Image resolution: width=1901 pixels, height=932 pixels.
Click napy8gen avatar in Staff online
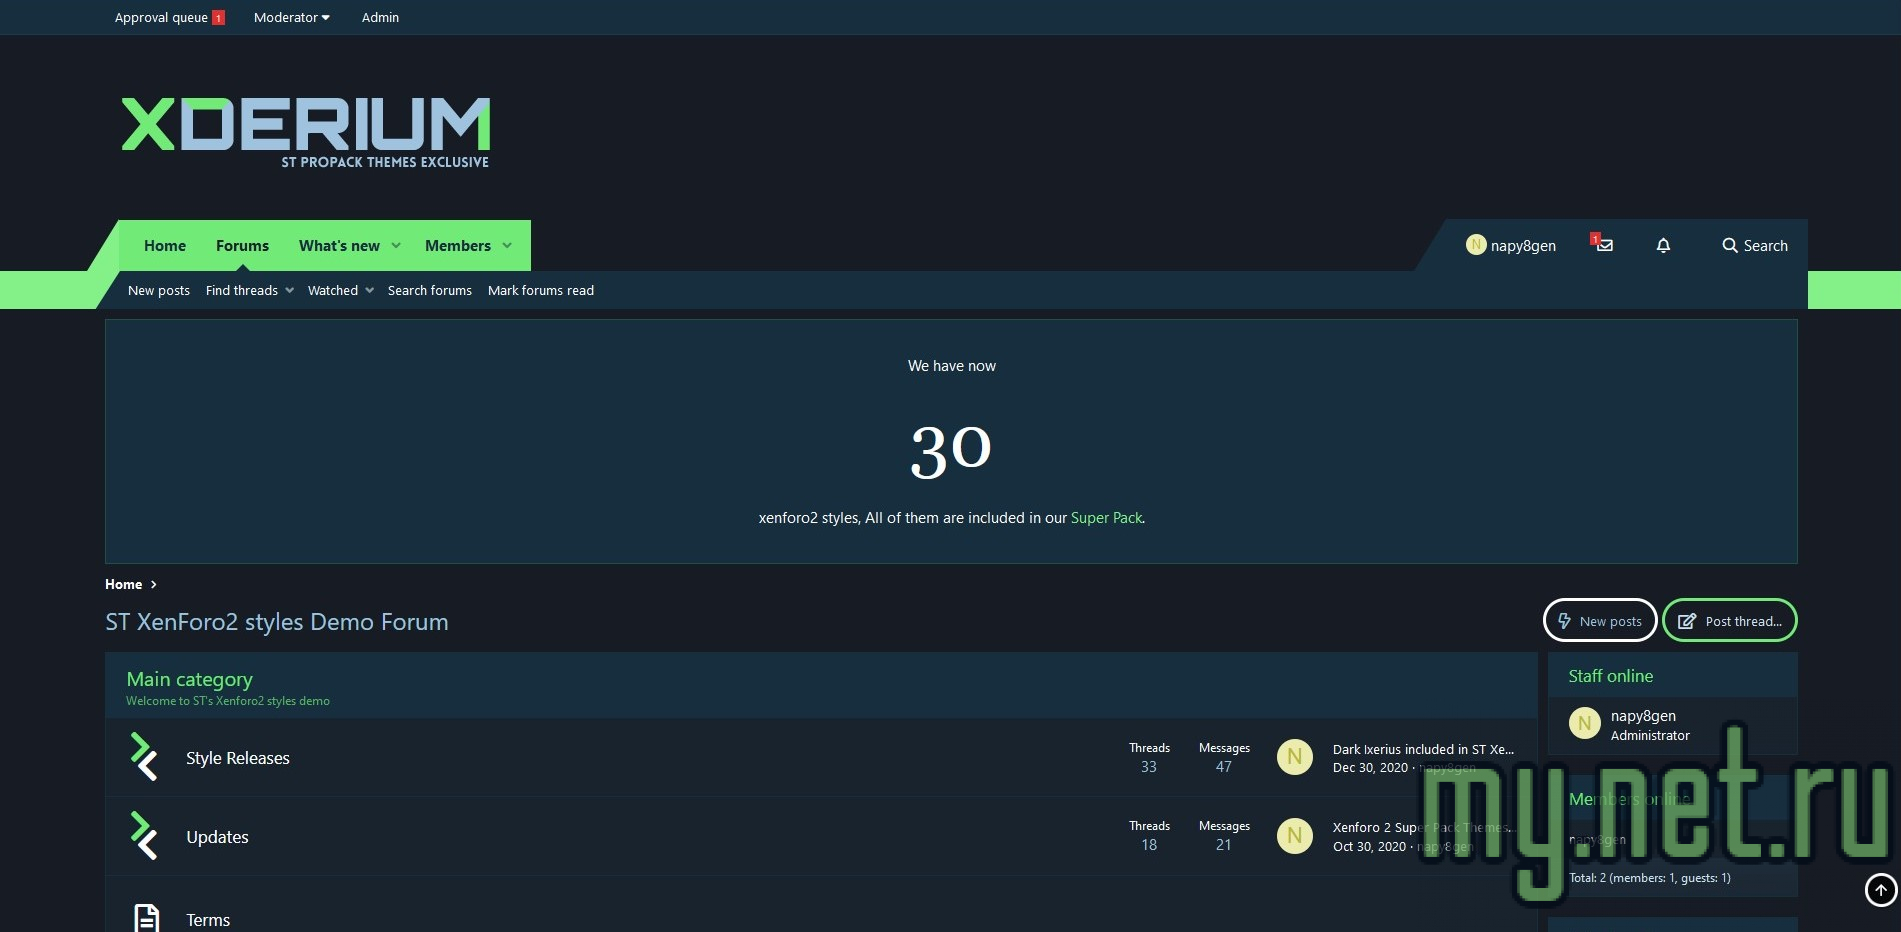tap(1584, 723)
